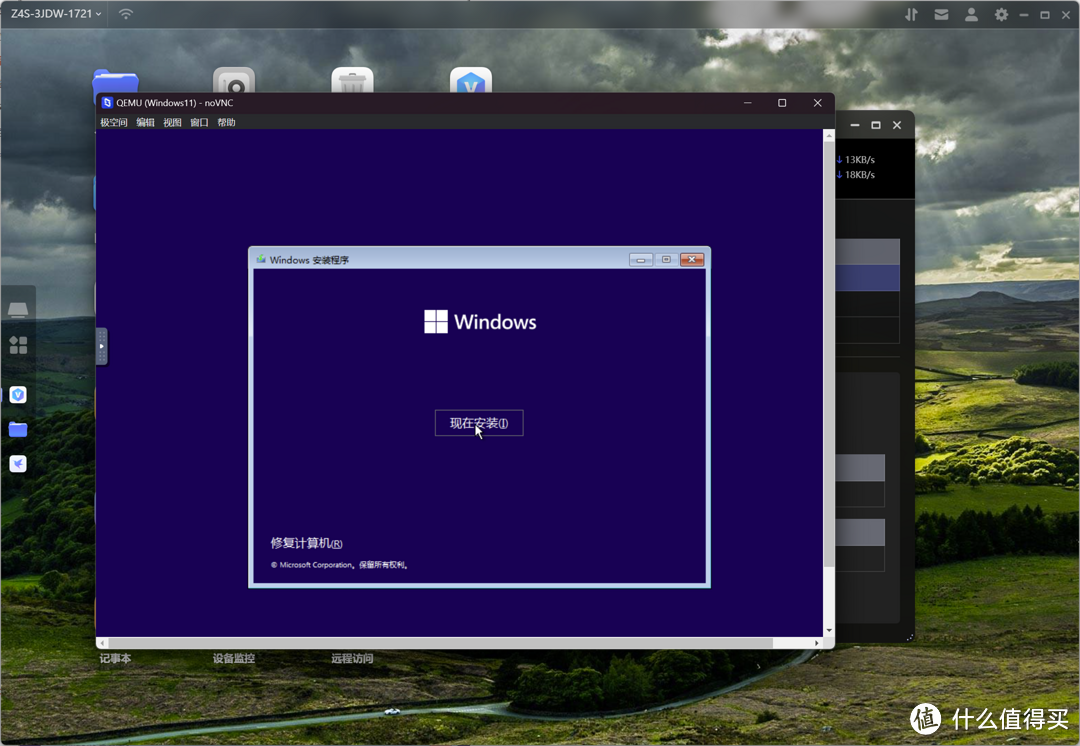Click the "Windows 安装程序" dialog title text

309,260
